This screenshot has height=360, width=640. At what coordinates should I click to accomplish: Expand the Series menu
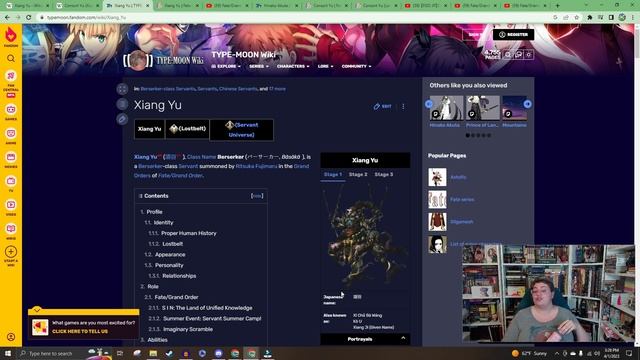259,66
